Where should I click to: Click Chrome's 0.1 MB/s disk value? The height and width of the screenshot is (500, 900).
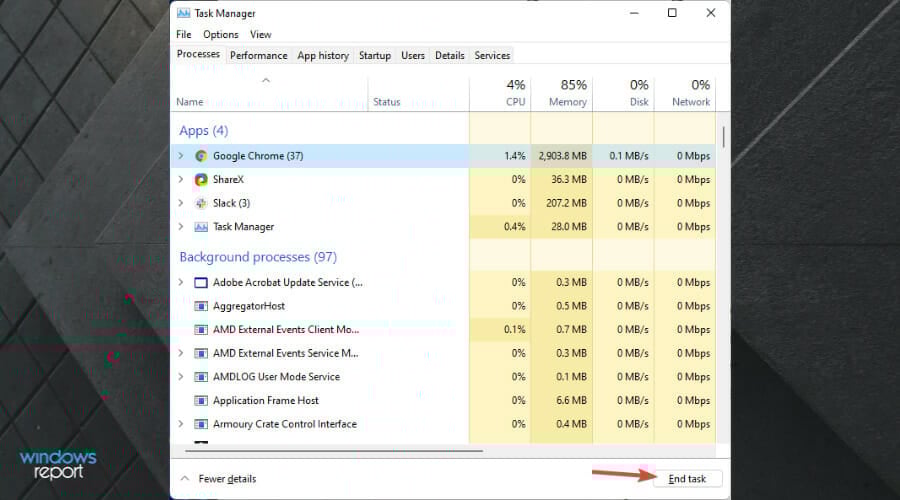(629, 156)
